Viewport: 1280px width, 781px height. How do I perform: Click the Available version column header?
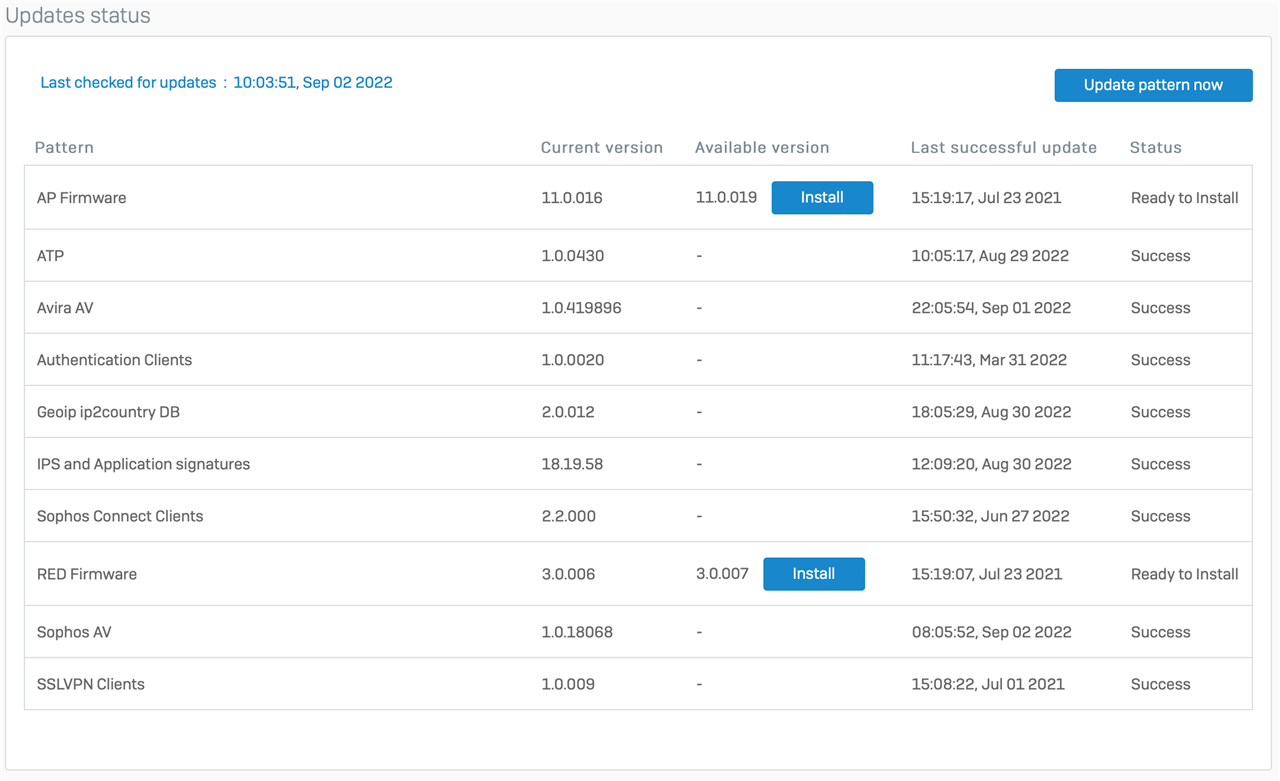pos(762,147)
